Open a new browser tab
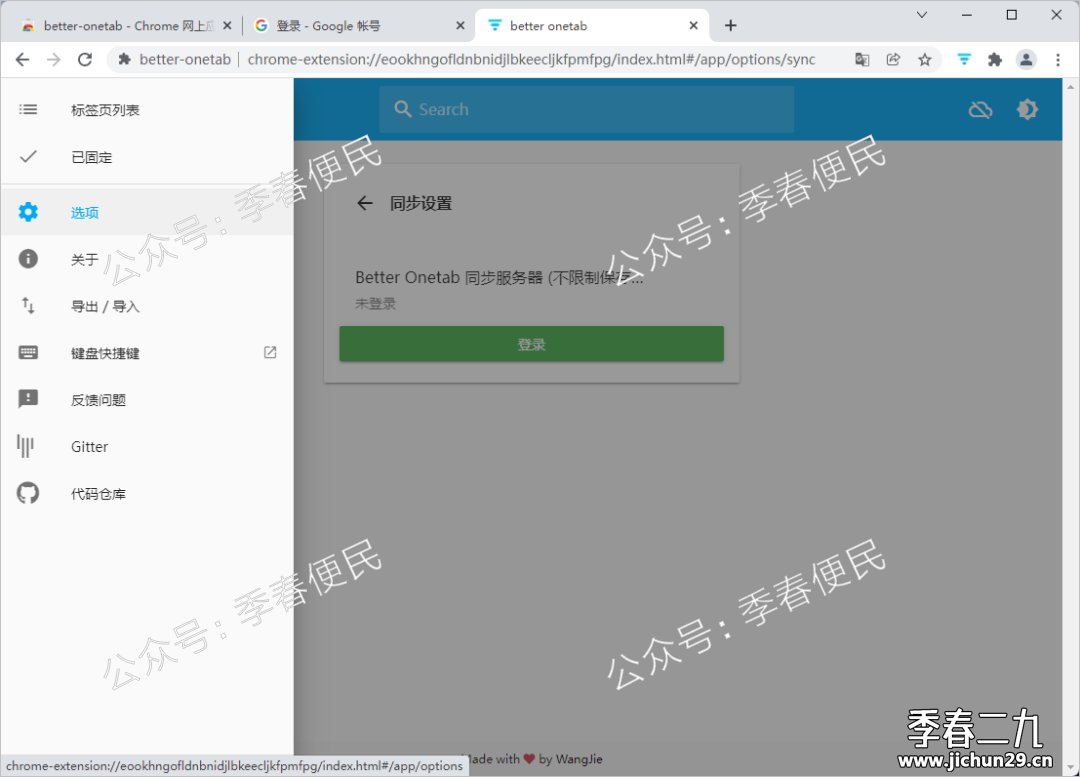The image size is (1080, 777). 730,25
